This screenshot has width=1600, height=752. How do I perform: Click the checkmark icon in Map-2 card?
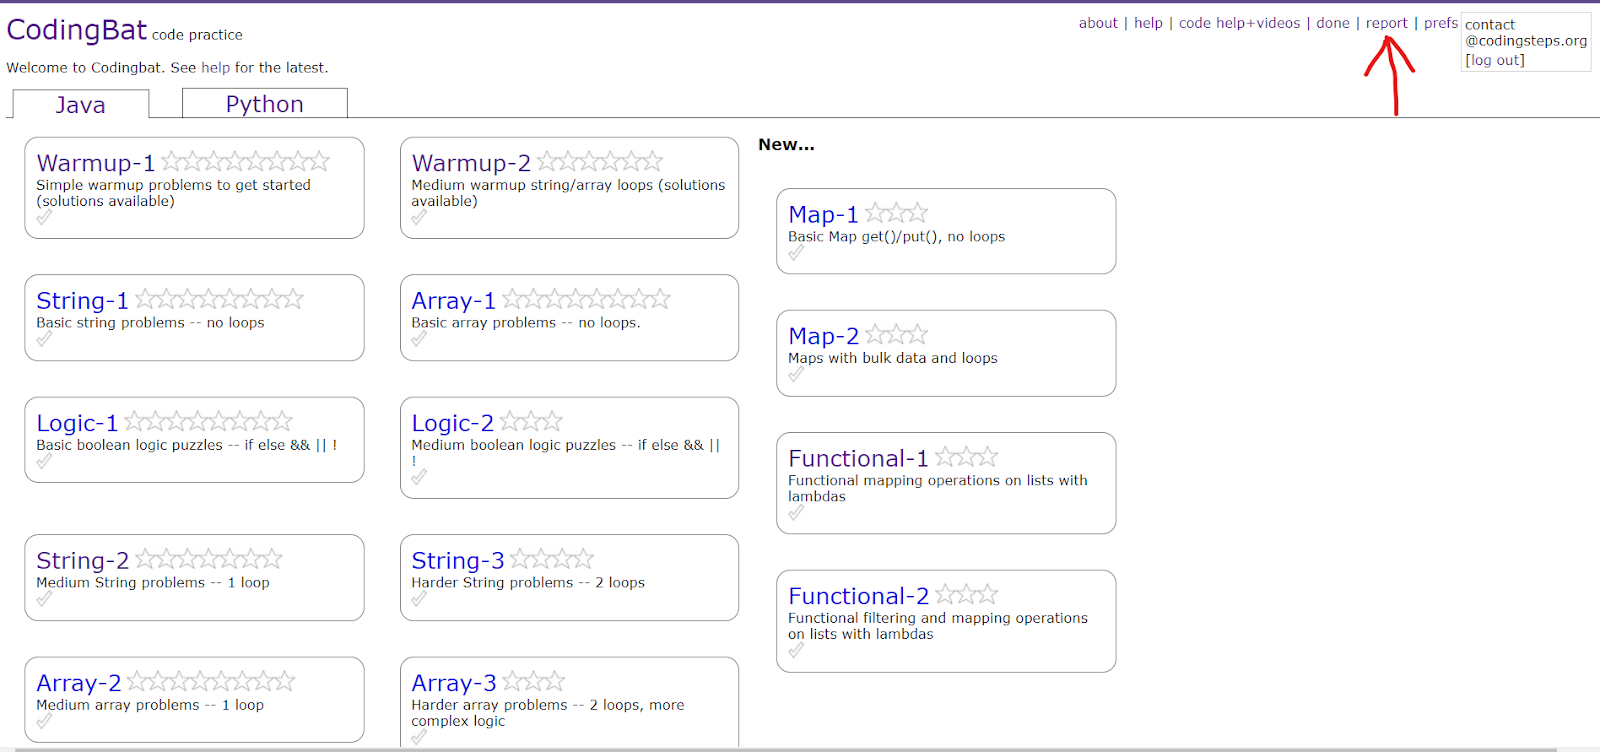tap(796, 374)
